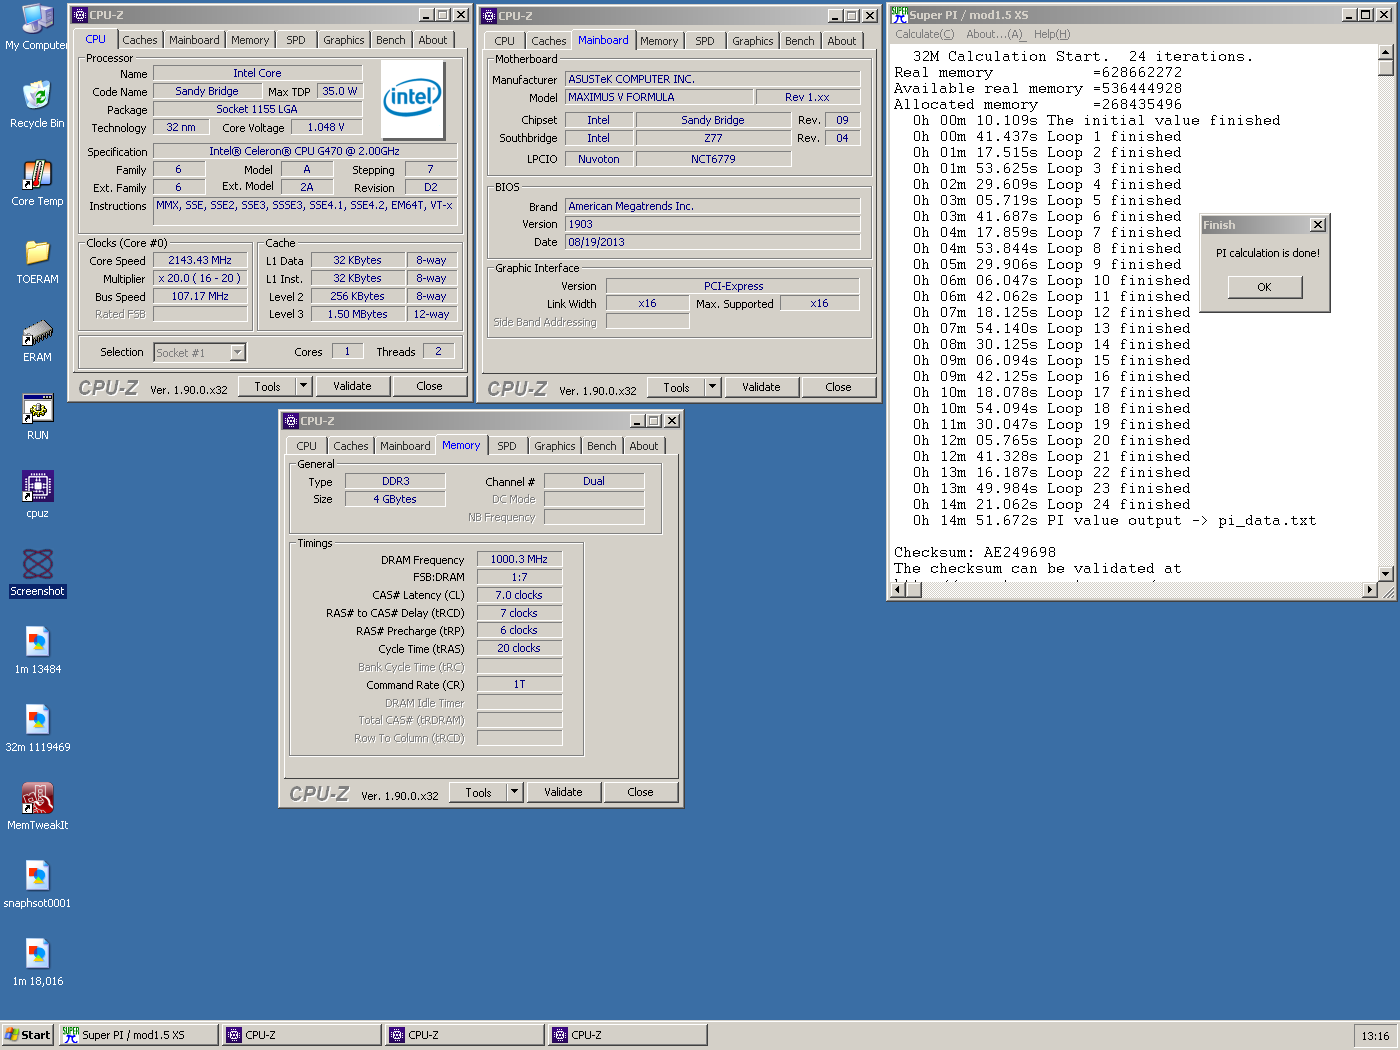This screenshot has height=1050, width=1400.
Task: Open About tab in CPU-Z Mainboard window
Action: tap(842, 41)
